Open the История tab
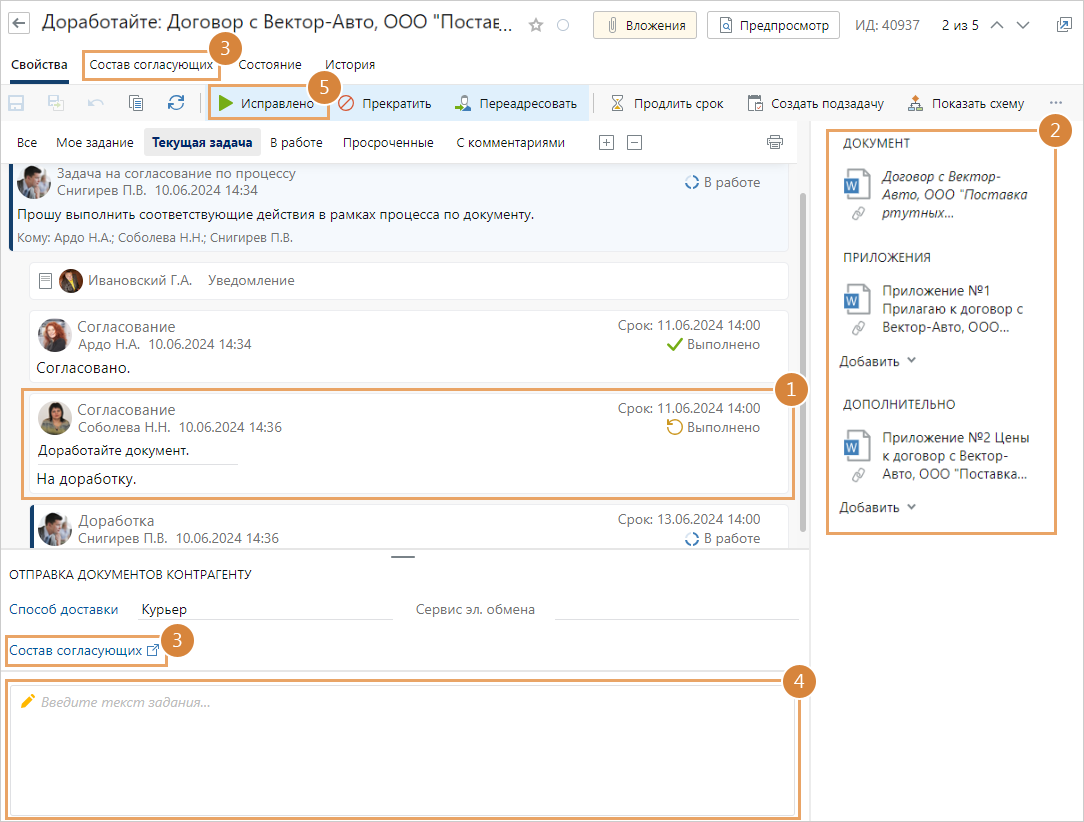 pyautogui.click(x=349, y=64)
